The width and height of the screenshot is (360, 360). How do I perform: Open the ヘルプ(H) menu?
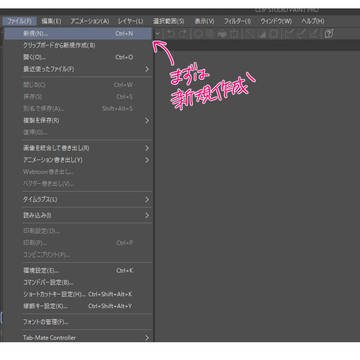click(x=312, y=21)
